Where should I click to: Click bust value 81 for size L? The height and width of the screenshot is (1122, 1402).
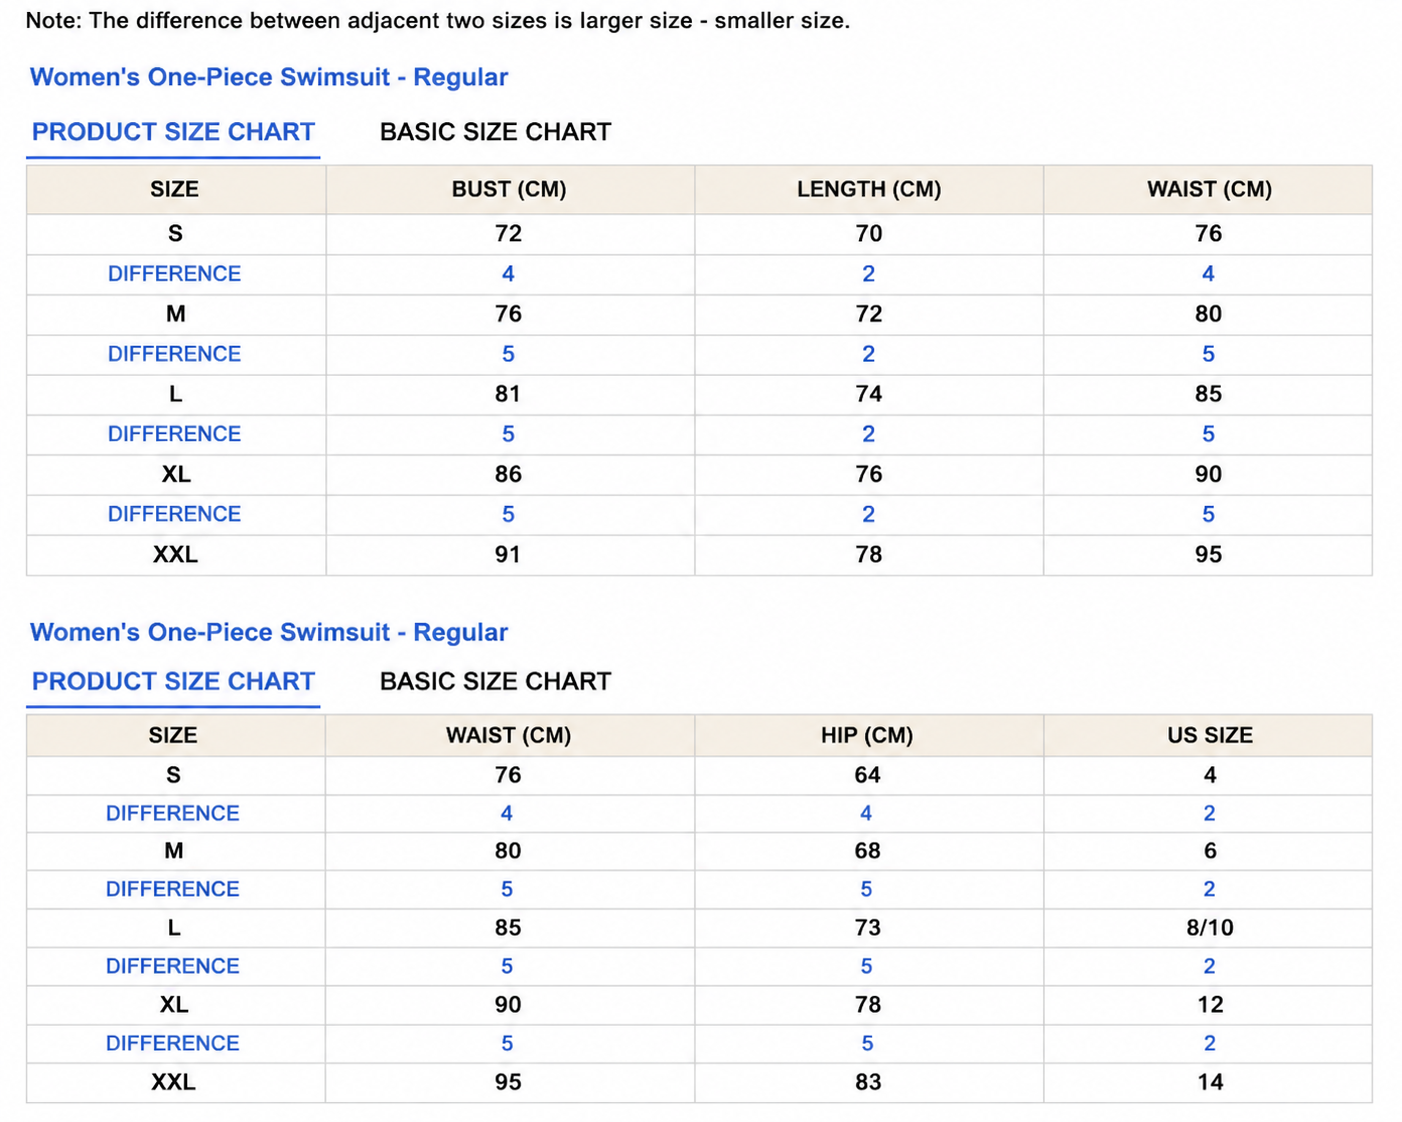[x=508, y=394]
